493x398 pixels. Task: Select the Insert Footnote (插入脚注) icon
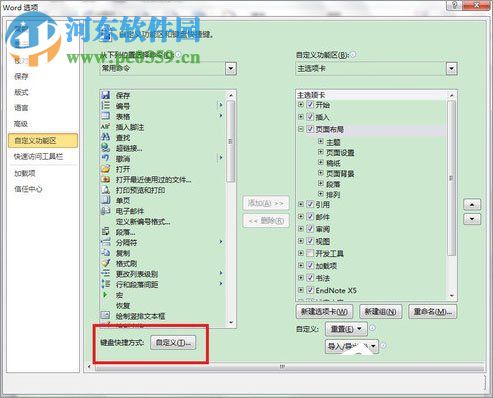[x=105, y=127]
